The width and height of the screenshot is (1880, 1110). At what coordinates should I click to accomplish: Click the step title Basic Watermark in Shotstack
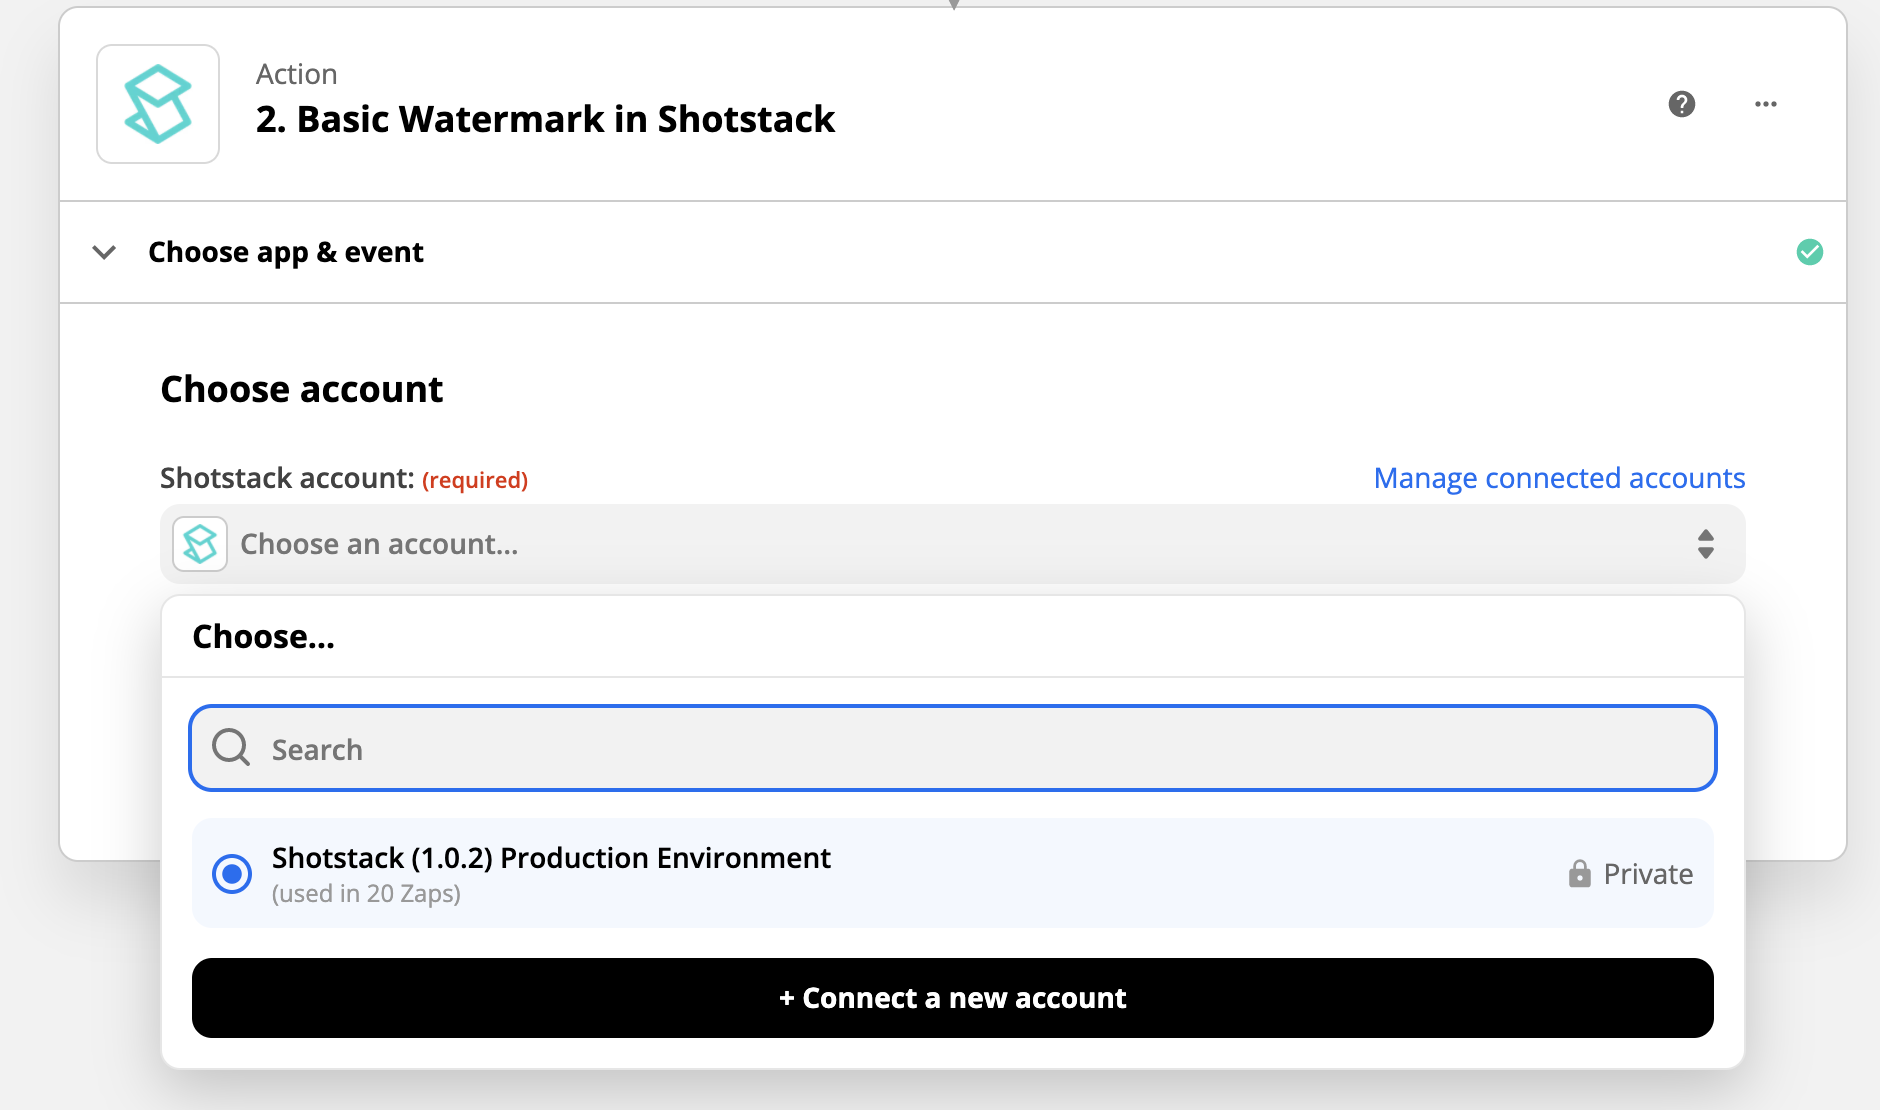click(x=545, y=119)
